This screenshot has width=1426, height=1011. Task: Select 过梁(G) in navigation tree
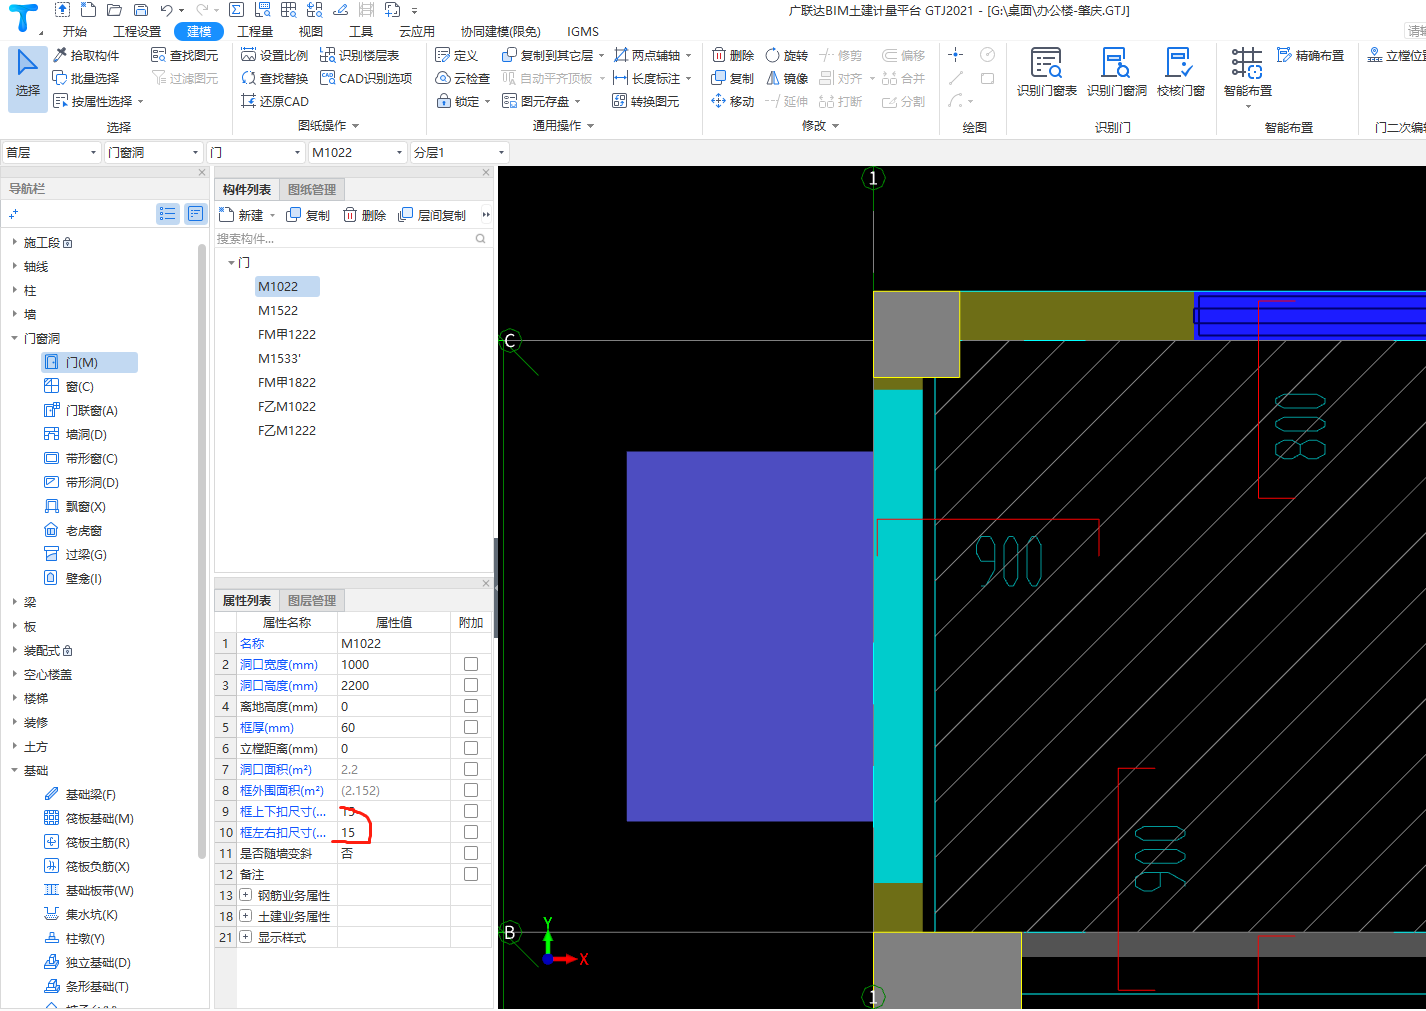(x=76, y=554)
